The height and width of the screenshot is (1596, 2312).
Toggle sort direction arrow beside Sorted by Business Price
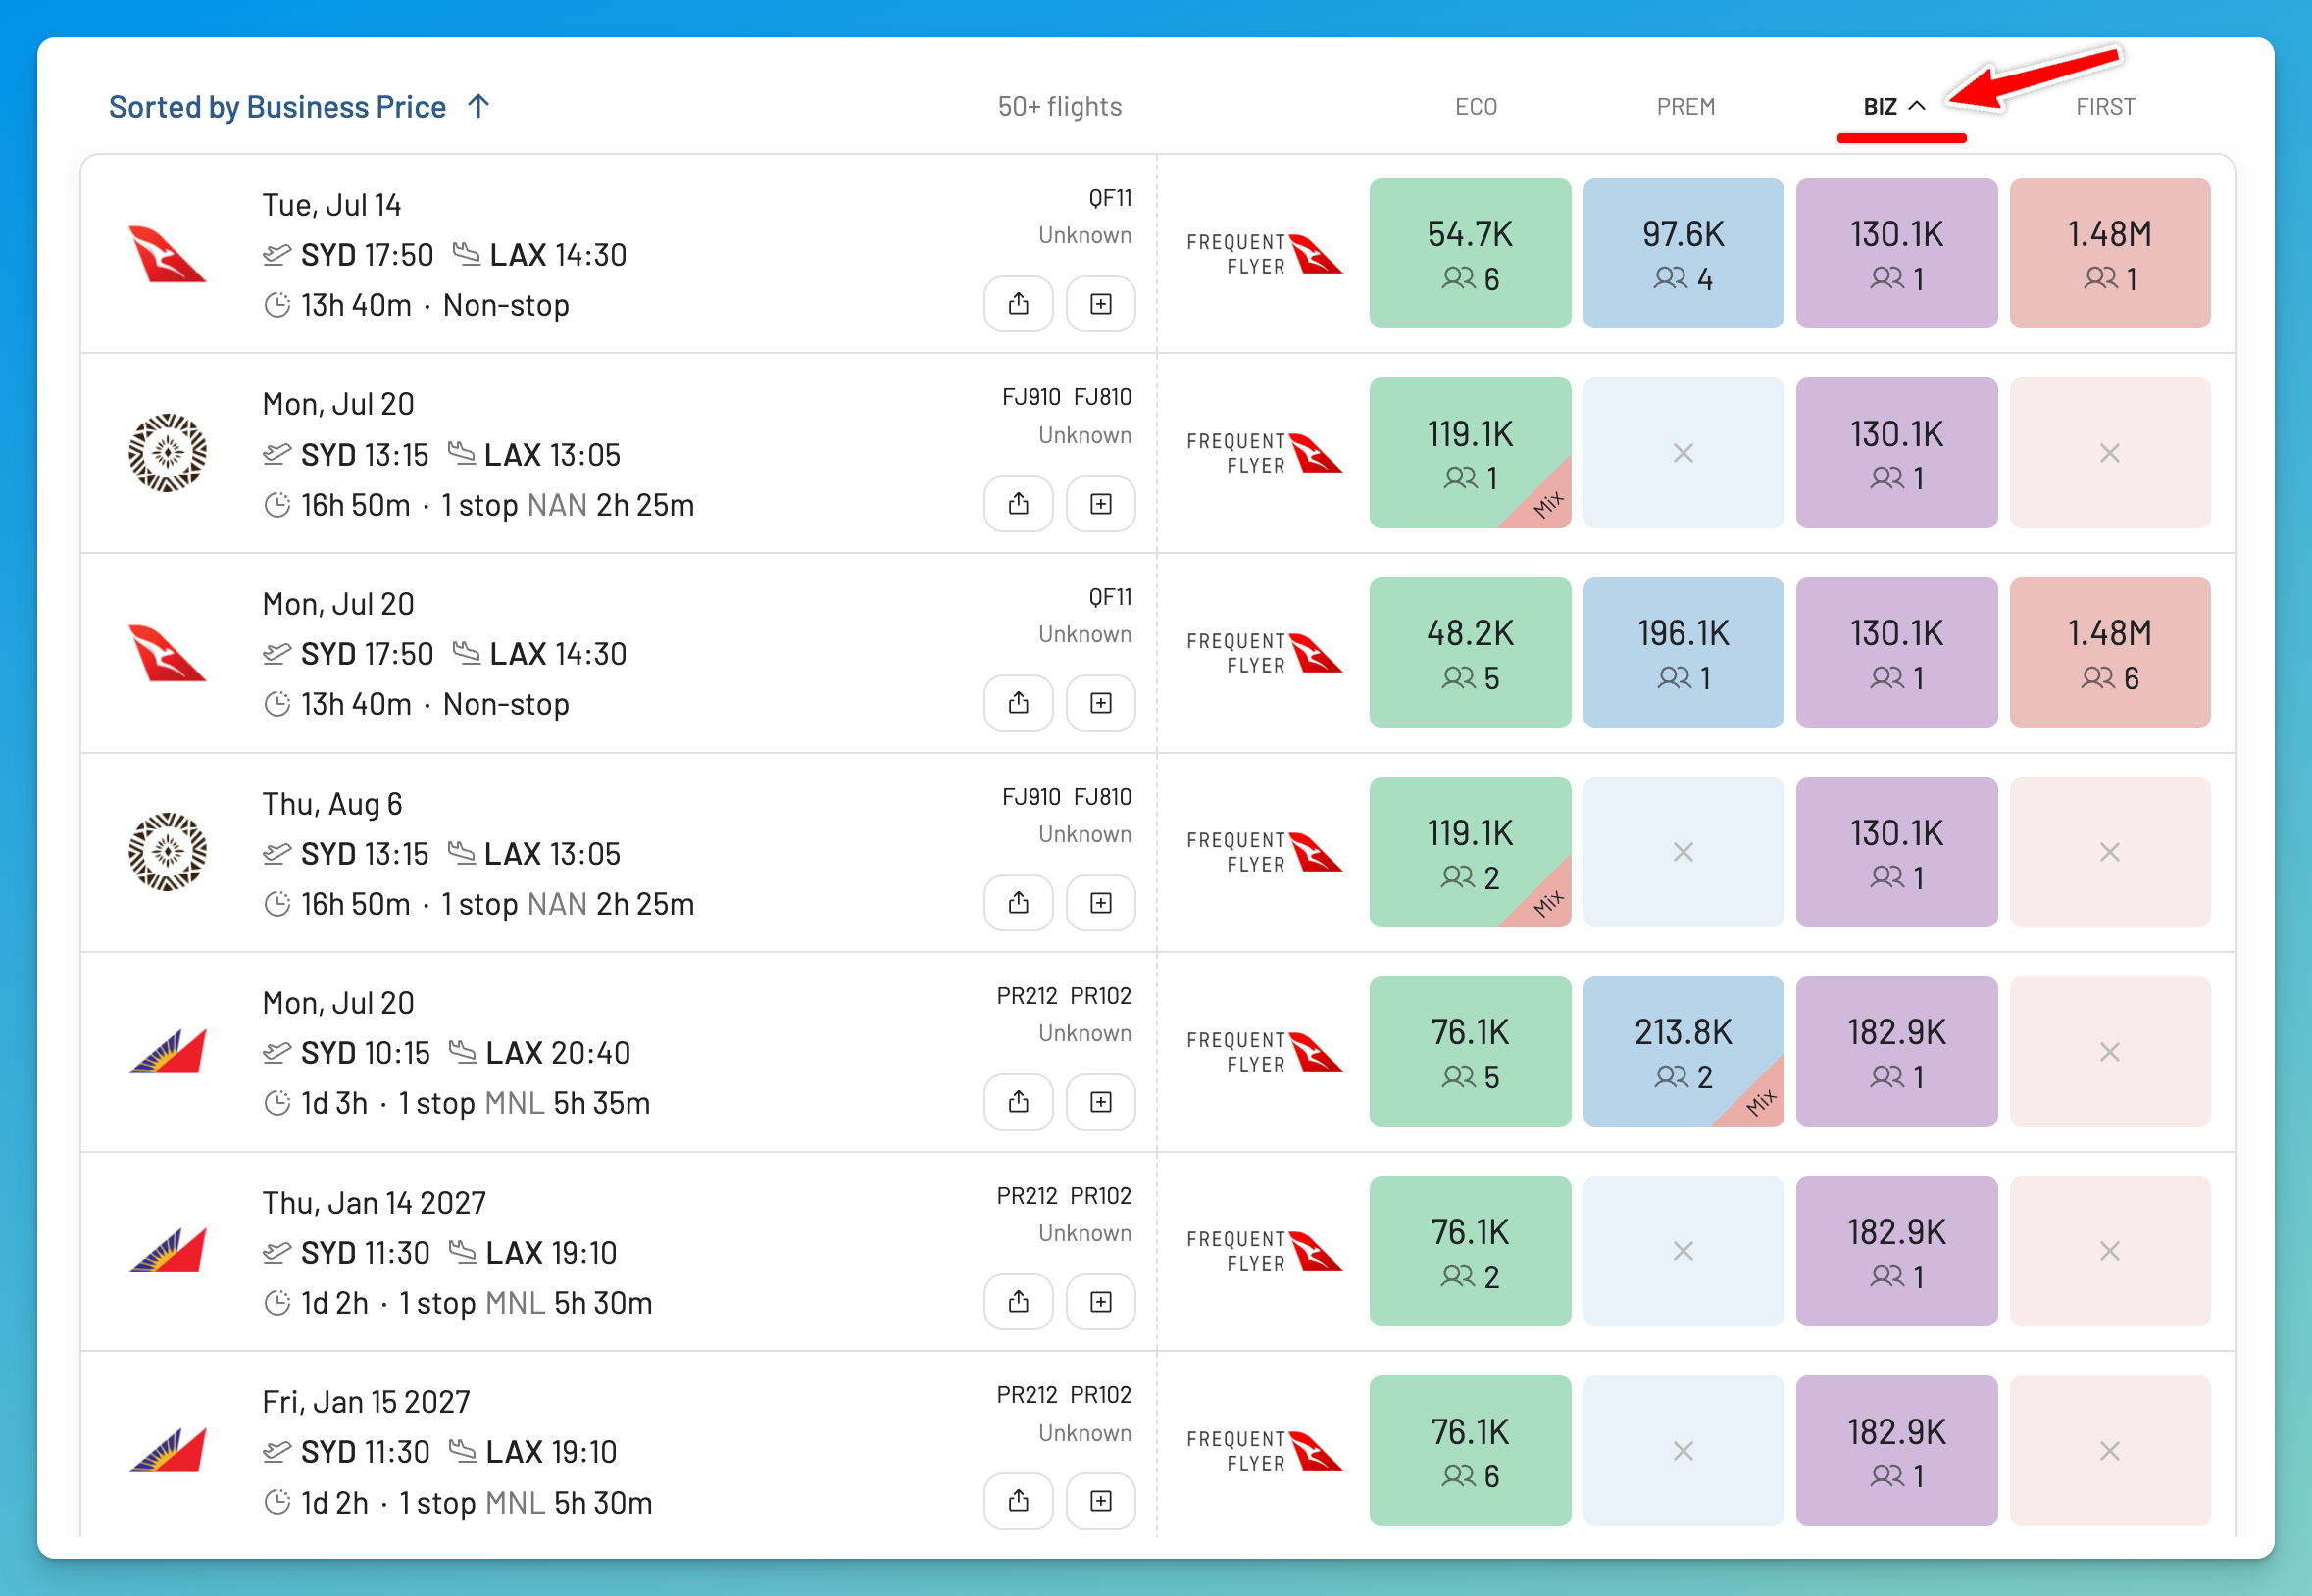(478, 106)
